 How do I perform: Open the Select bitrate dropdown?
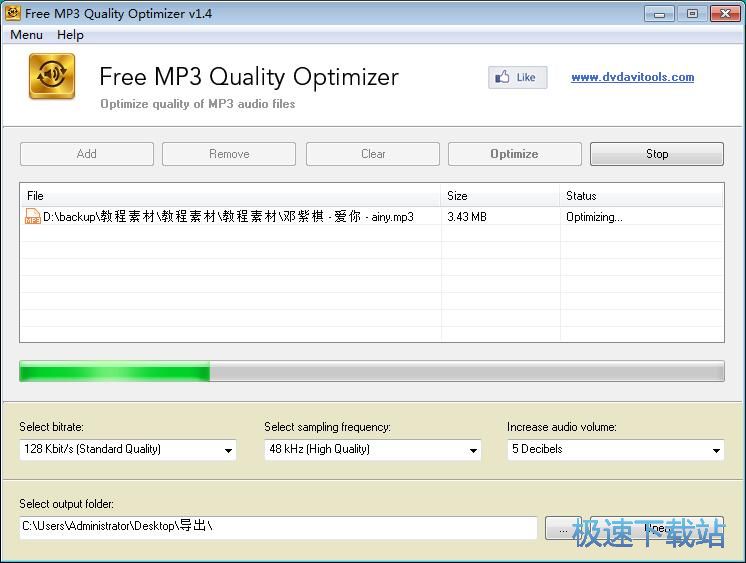click(128, 449)
